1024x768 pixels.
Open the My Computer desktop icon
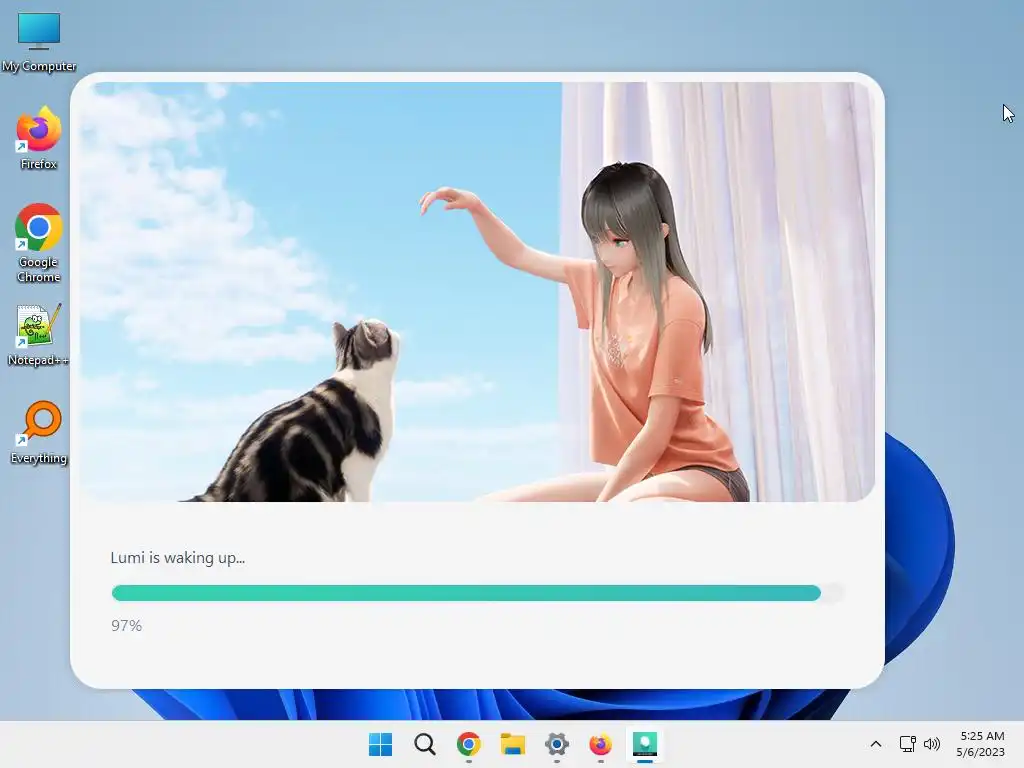[39, 42]
